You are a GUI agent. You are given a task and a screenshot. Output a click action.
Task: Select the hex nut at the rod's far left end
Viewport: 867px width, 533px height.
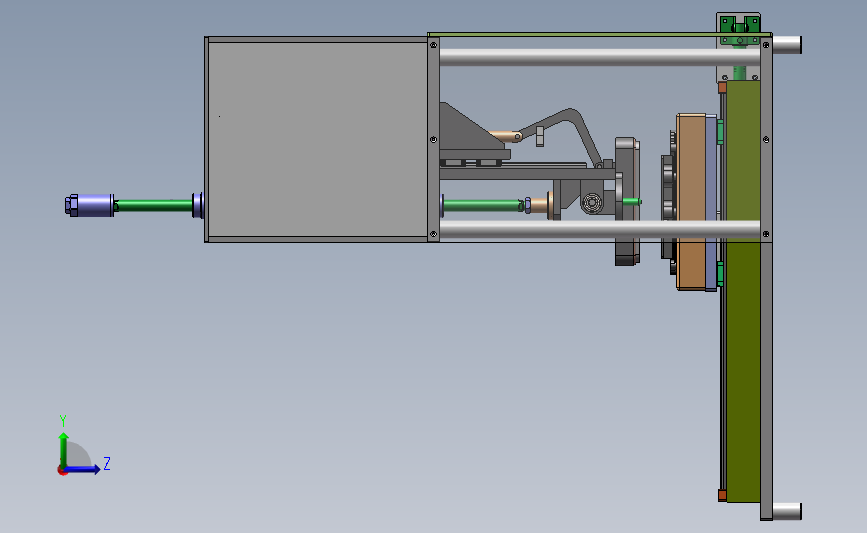coord(71,205)
